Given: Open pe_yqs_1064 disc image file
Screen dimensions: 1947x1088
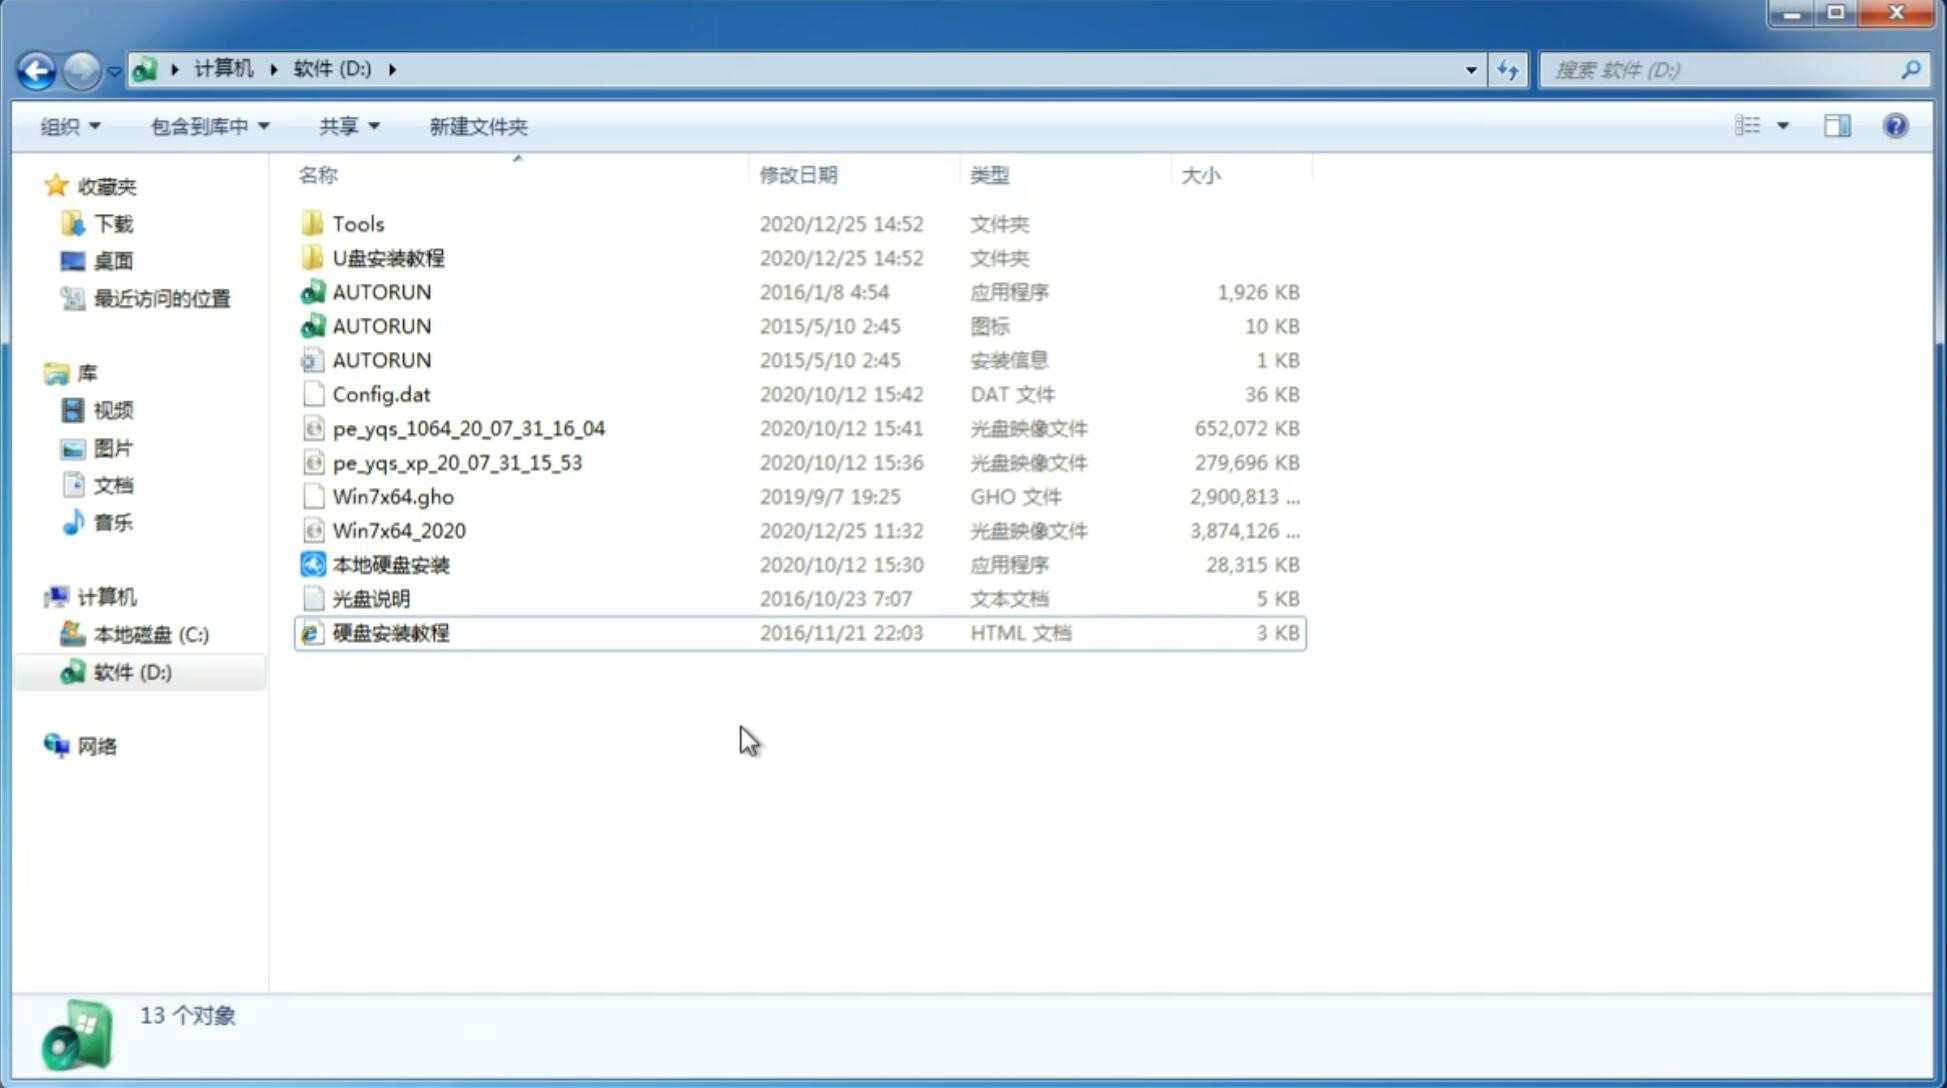Looking at the screenshot, I should [469, 428].
